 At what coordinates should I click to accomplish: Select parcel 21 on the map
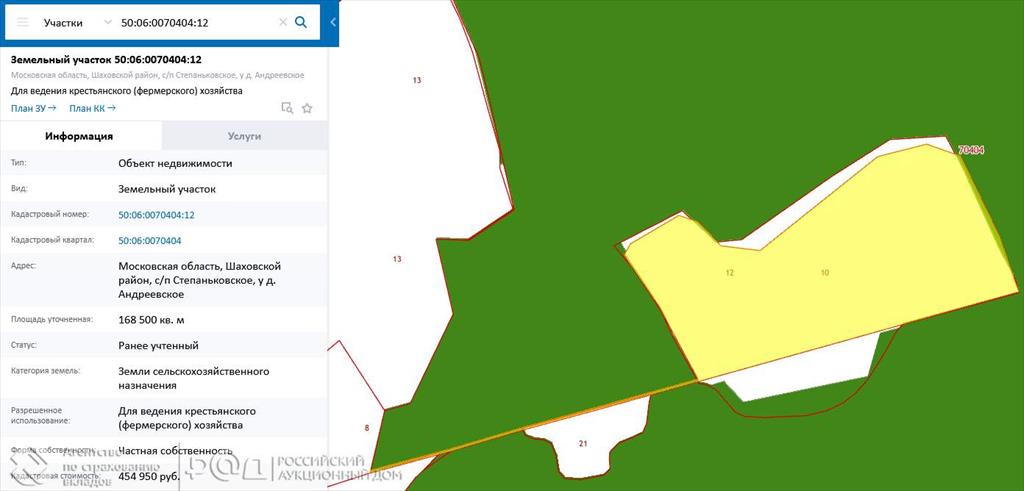coord(582,443)
